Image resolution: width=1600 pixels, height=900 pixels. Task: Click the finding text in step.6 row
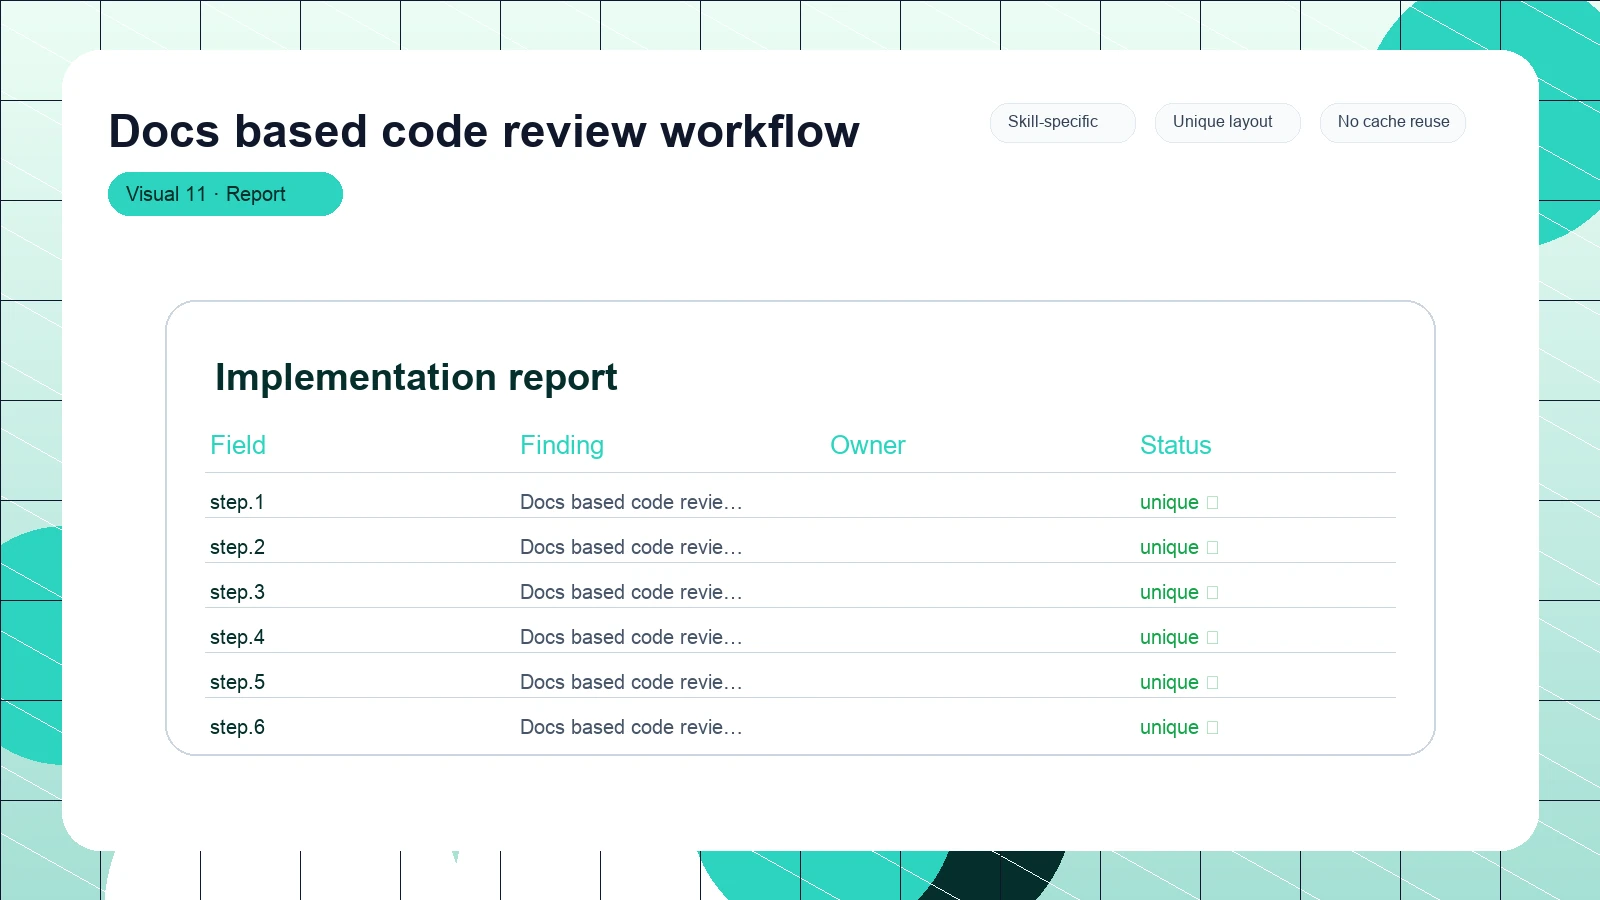click(631, 727)
